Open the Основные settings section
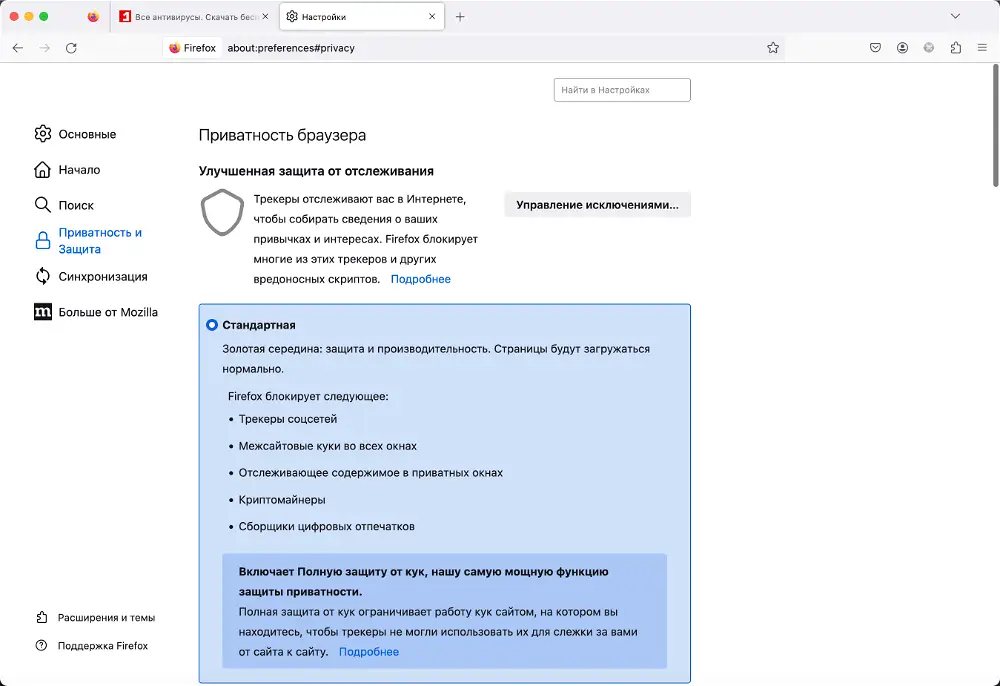This screenshot has width=1000, height=686. 87,134
